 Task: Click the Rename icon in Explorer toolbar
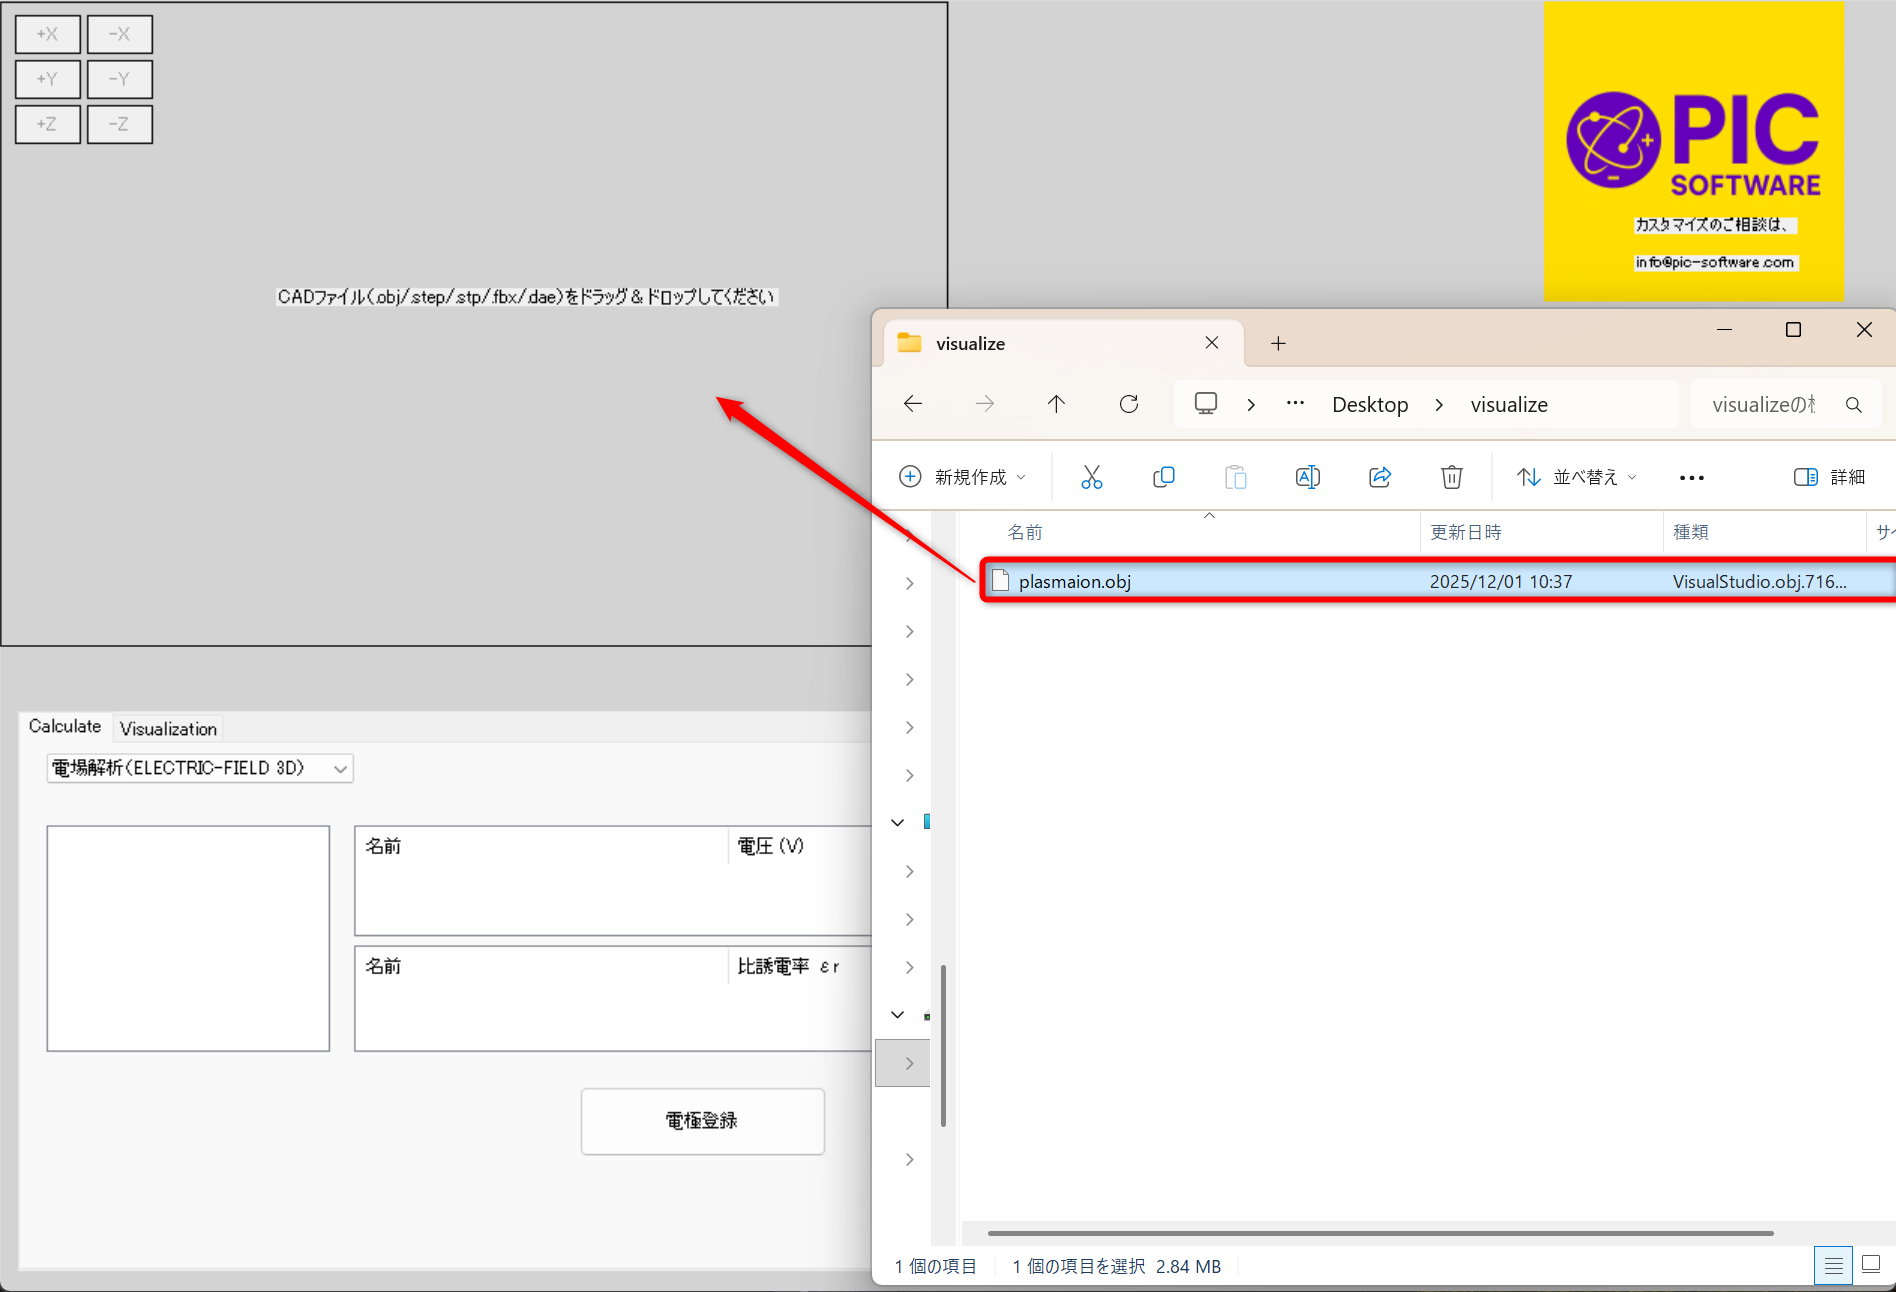coord(1307,478)
